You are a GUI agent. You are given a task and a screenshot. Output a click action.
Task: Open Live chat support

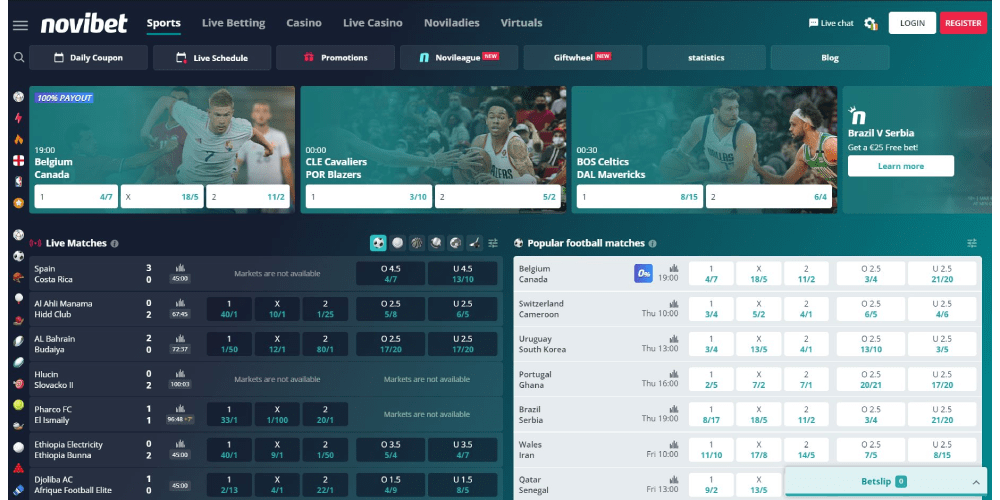point(831,23)
